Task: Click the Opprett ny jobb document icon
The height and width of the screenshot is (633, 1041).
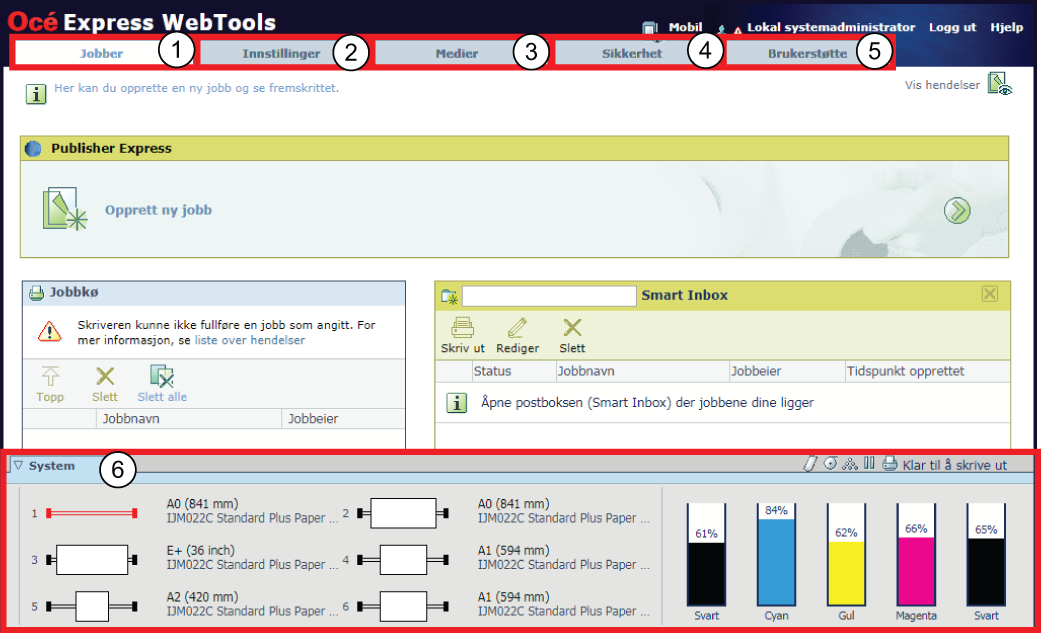Action: 64,209
